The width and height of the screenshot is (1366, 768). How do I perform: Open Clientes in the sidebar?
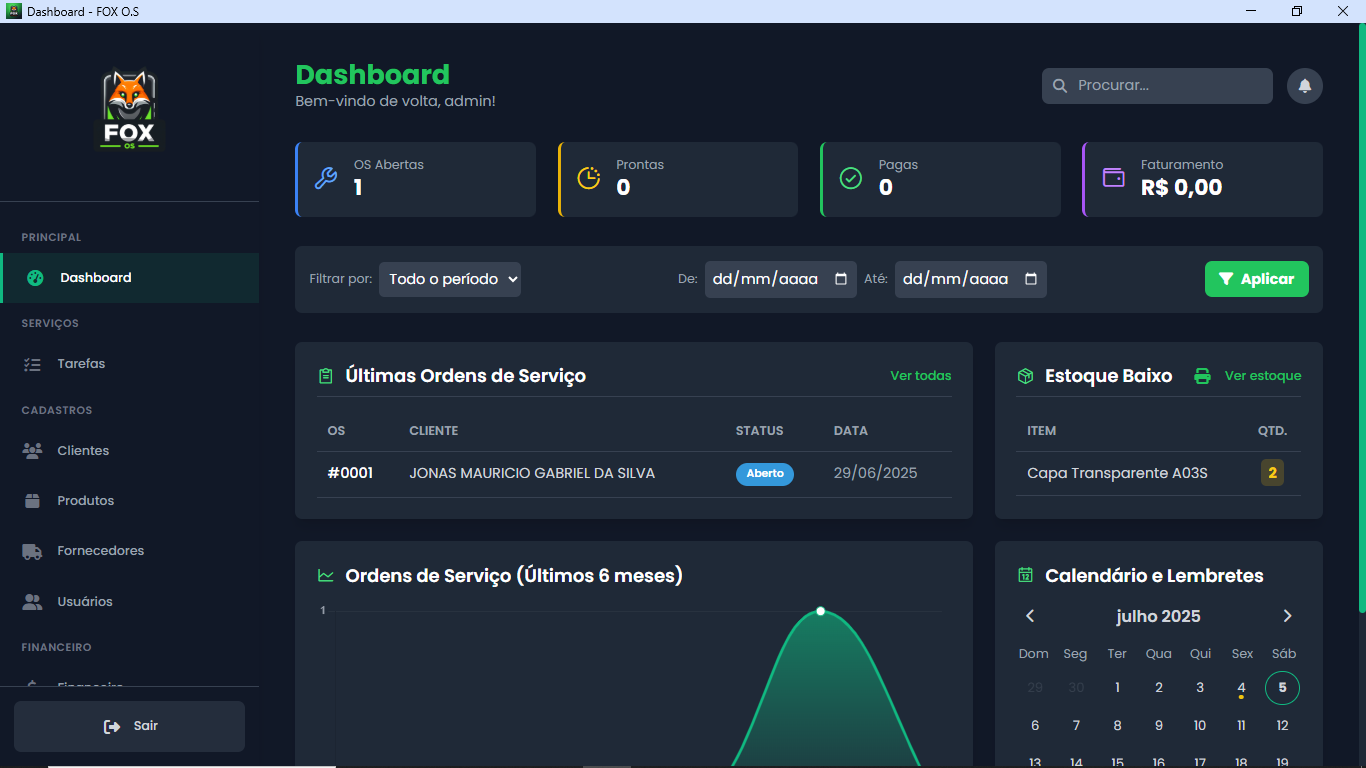tap(83, 451)
